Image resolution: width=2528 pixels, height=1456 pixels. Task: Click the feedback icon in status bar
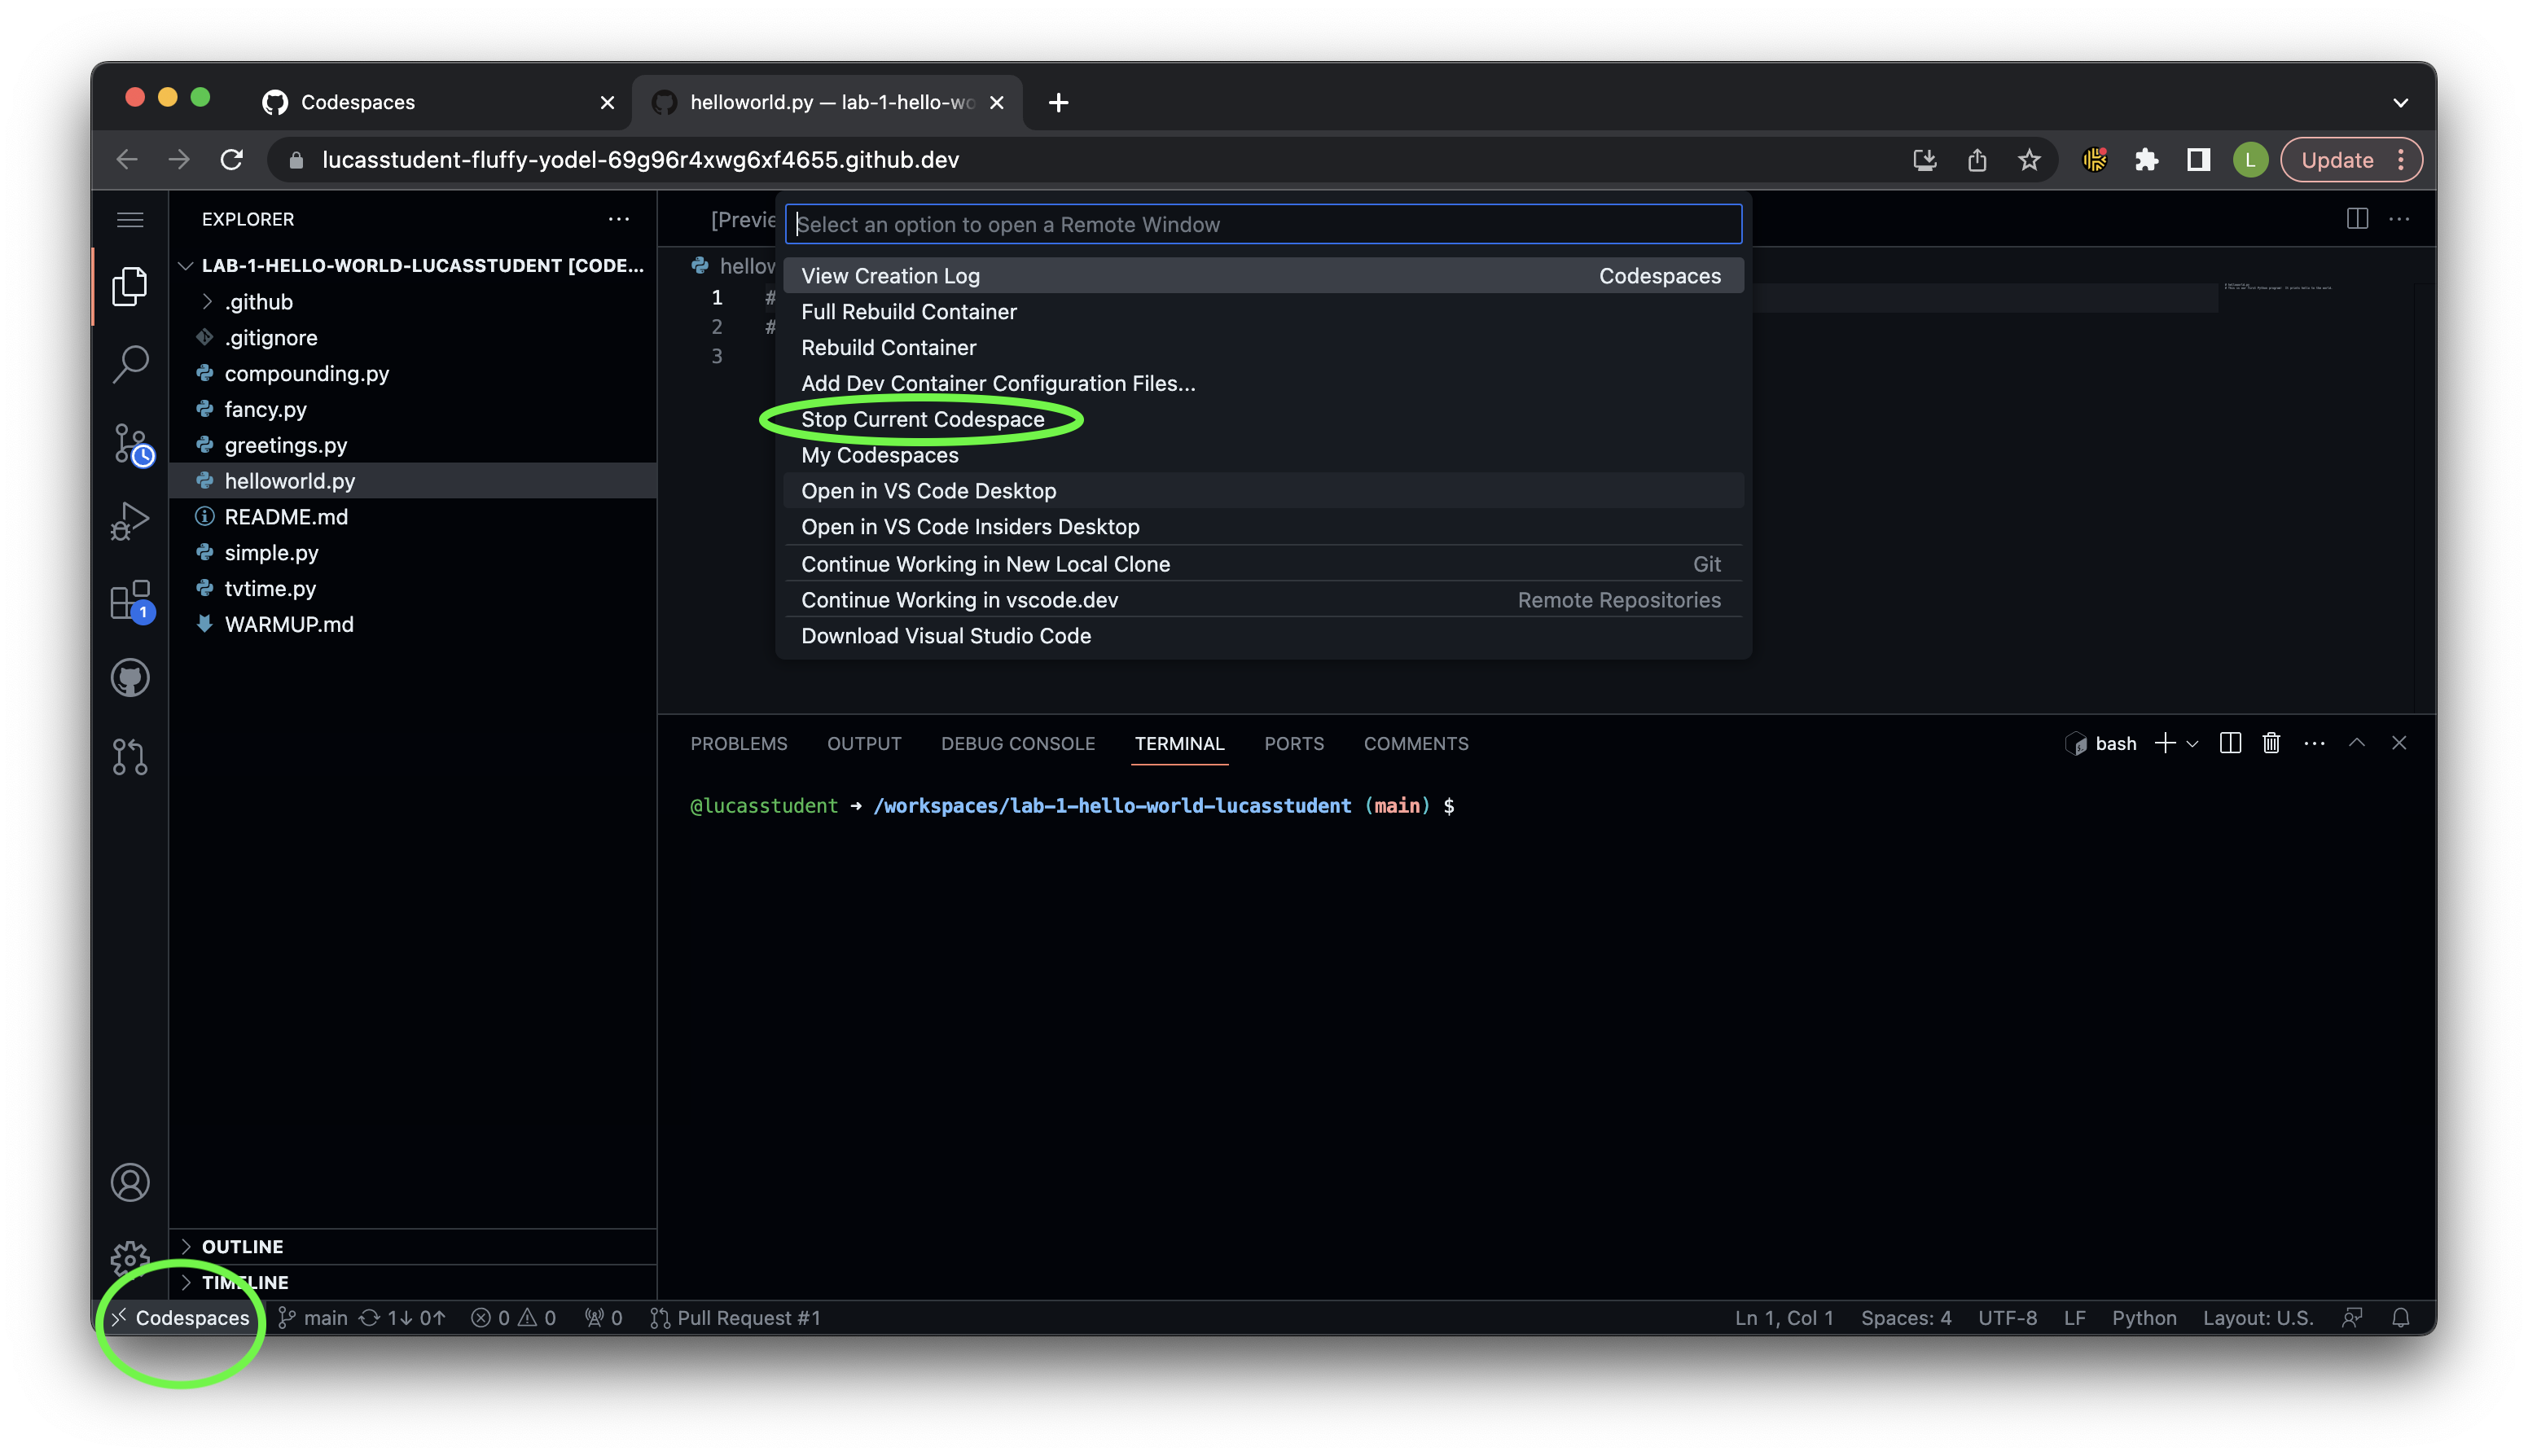tap(2352, 1318)
